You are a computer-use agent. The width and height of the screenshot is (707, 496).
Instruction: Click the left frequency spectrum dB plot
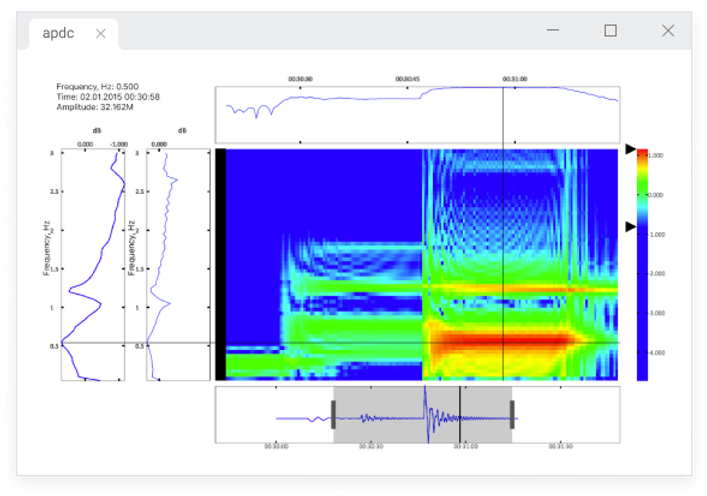93,265
